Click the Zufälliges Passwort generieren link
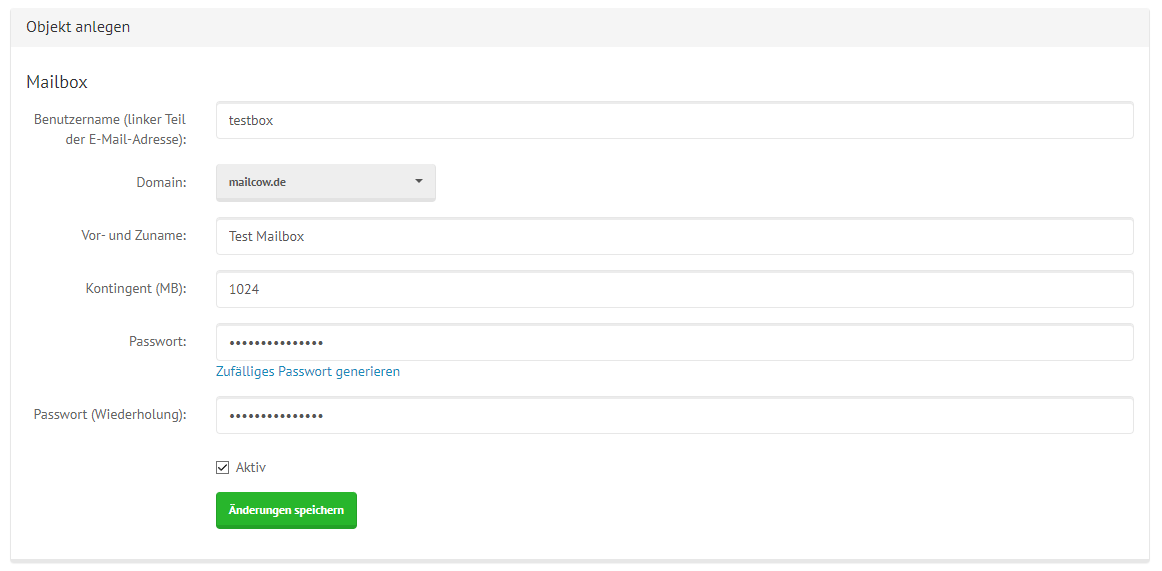 point(308,371)
